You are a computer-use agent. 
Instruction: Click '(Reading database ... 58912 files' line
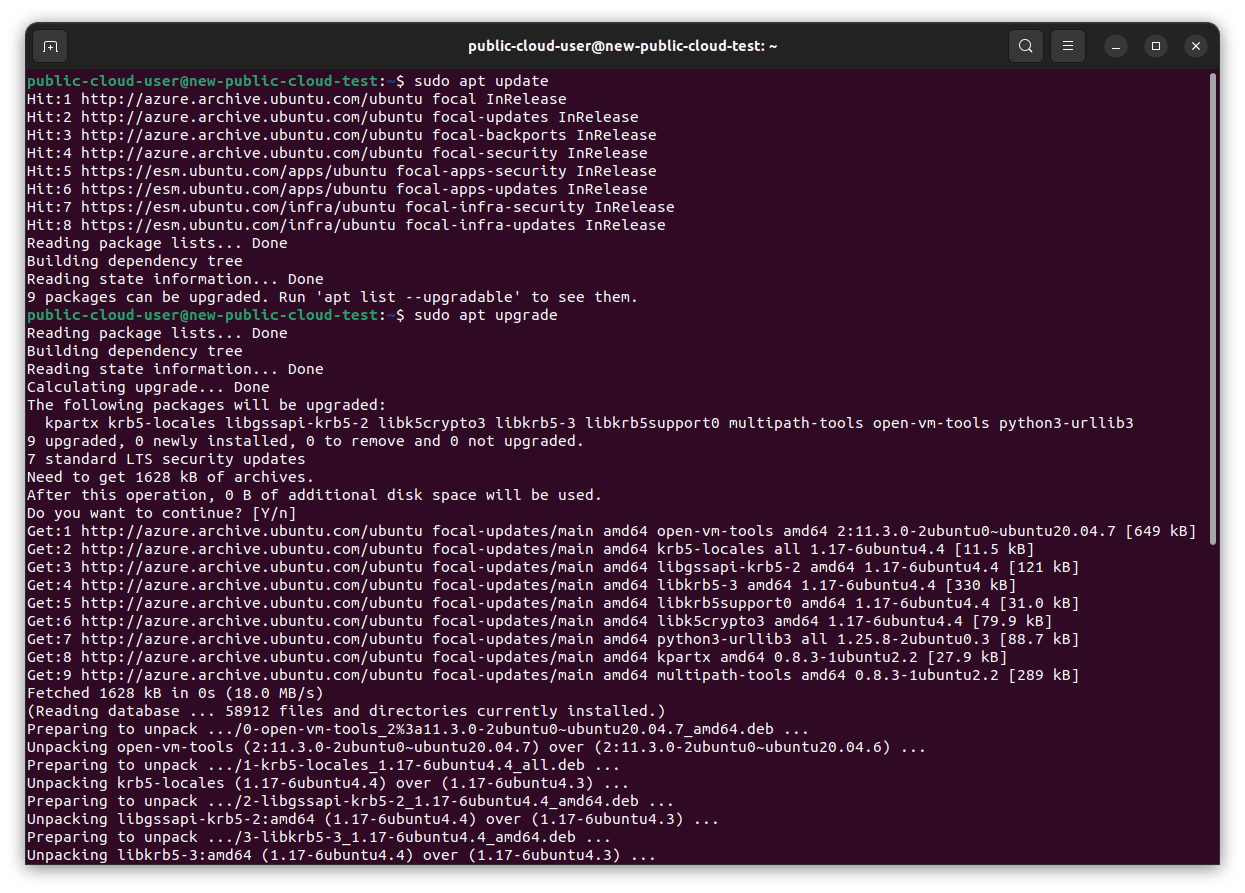346,711
